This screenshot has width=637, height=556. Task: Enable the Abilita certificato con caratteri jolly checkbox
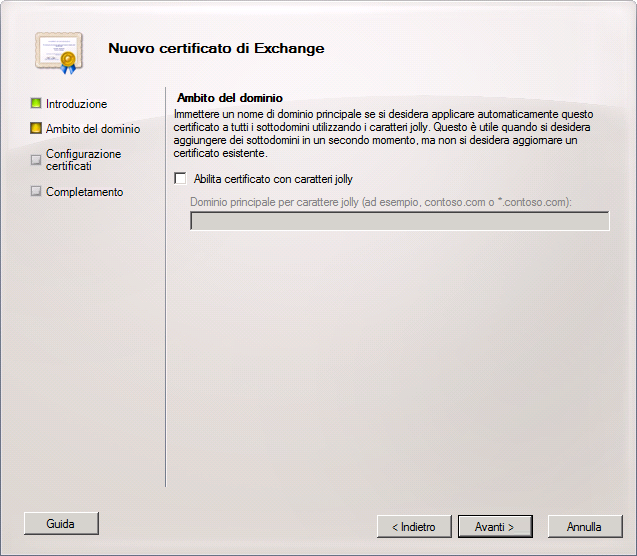[x=180, y=178]
